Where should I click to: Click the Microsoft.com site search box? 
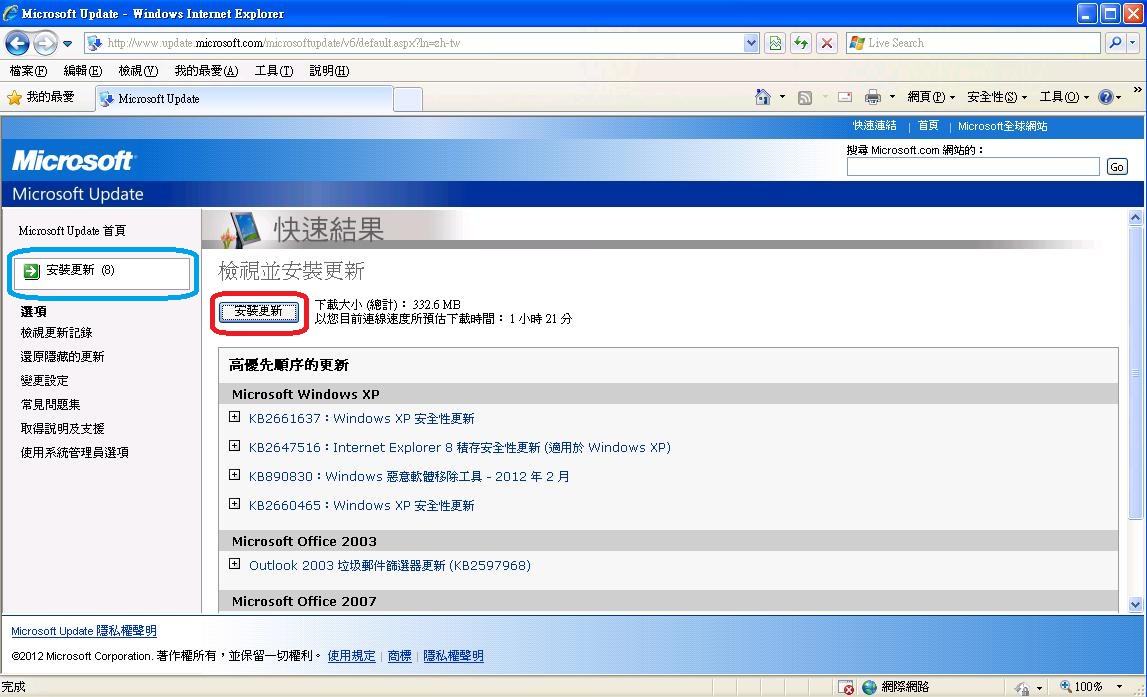(973, 167)
